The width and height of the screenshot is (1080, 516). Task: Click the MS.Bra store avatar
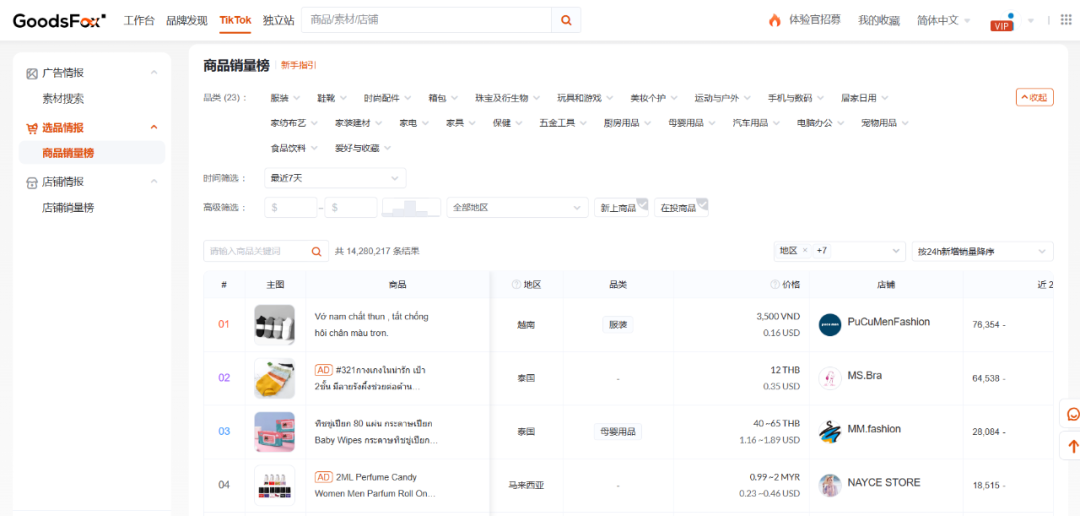click(830, 378)
